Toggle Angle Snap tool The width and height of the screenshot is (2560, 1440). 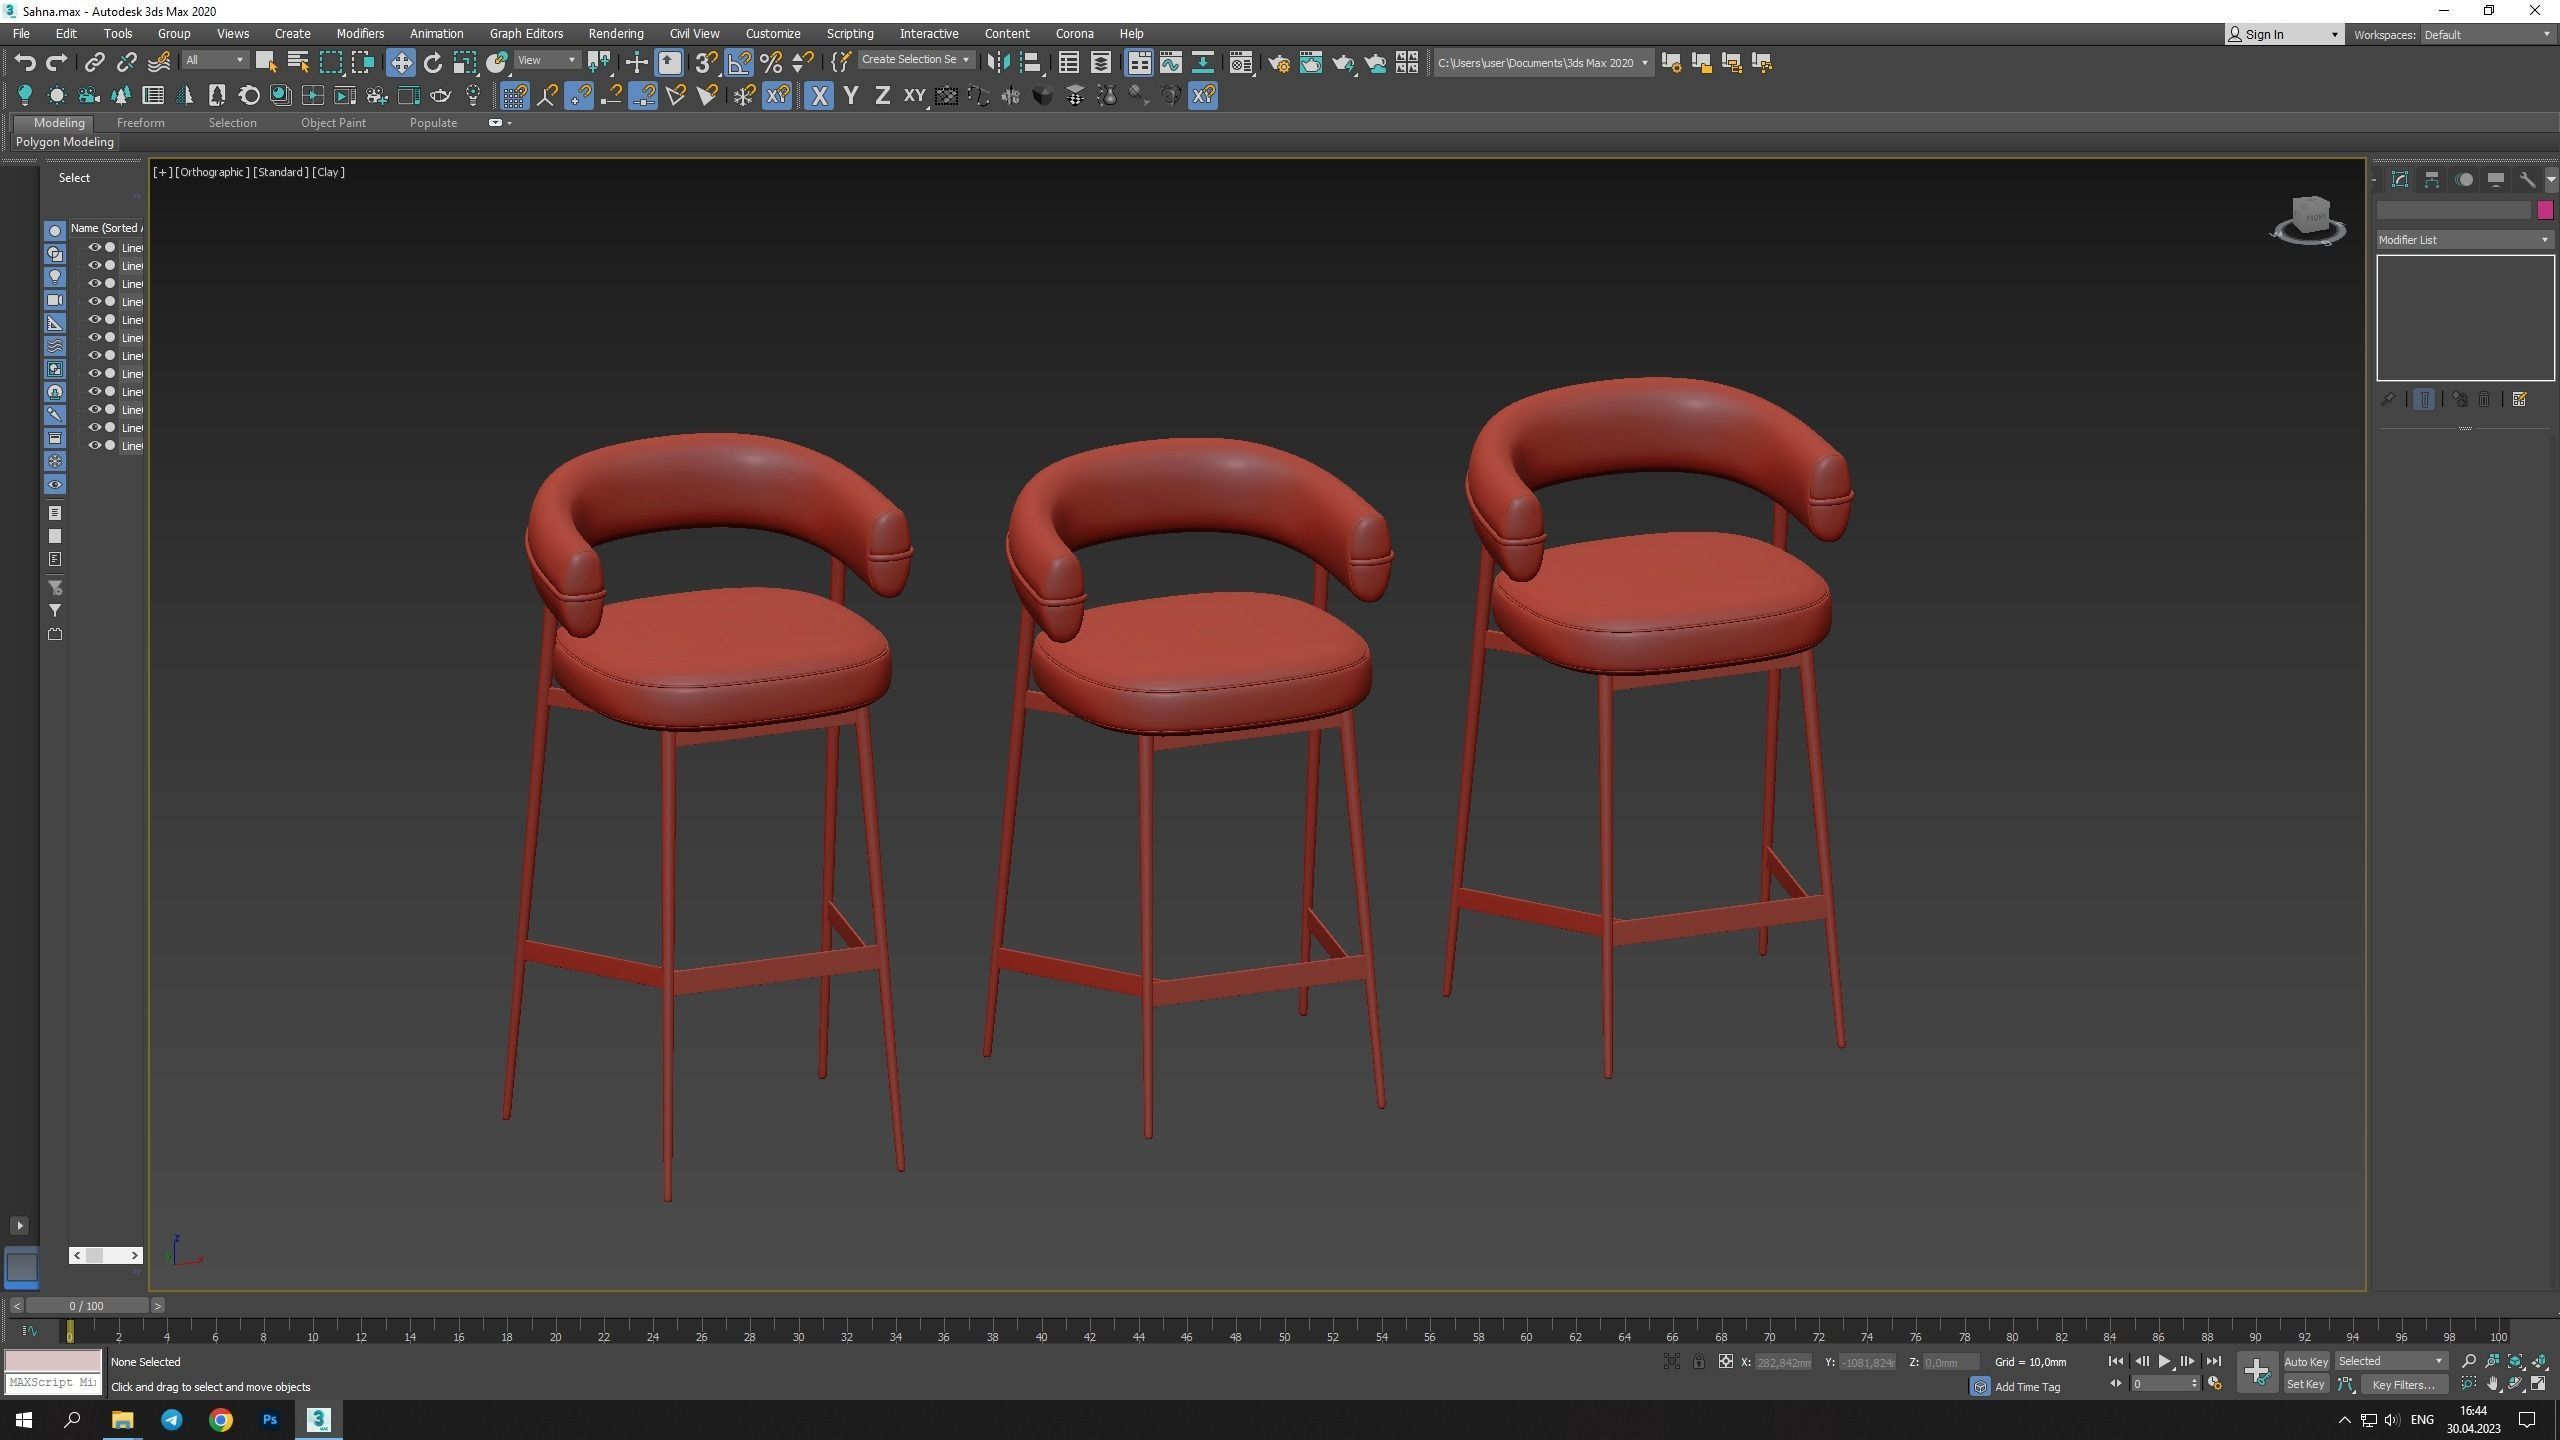(x=739, y=63)
